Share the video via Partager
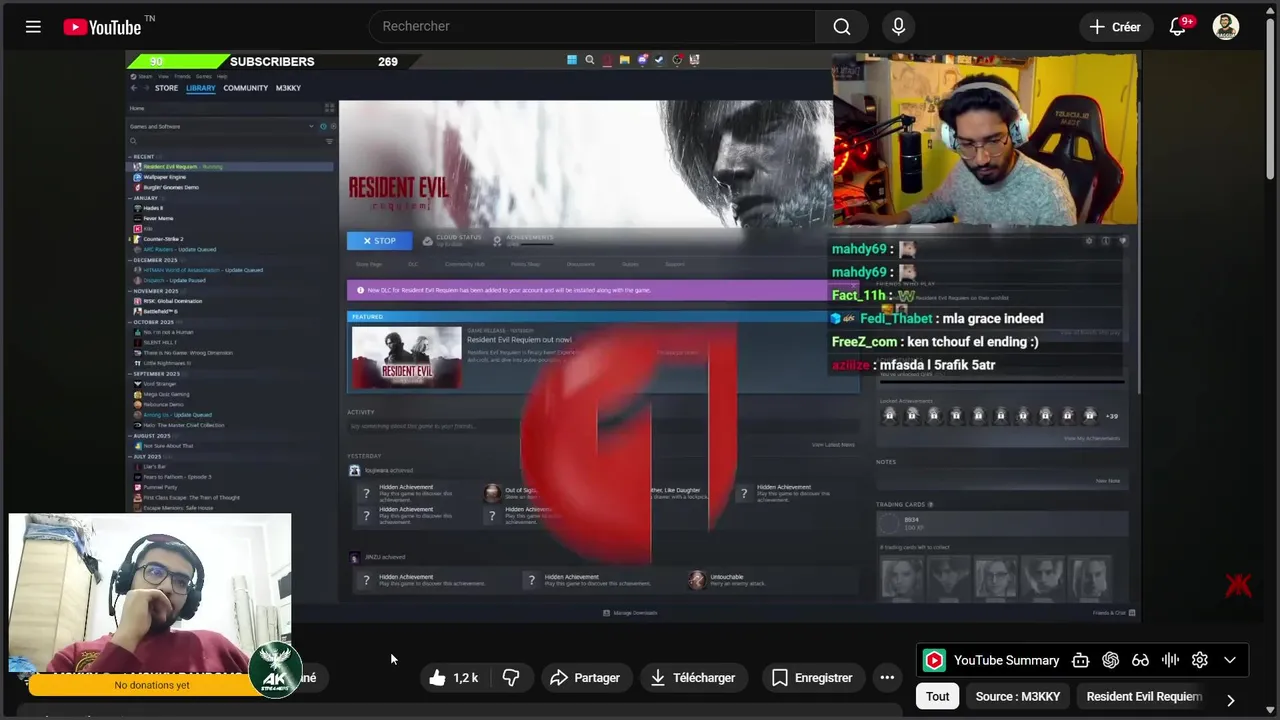The image size is (1280, 720). click(x=586, y=678)
